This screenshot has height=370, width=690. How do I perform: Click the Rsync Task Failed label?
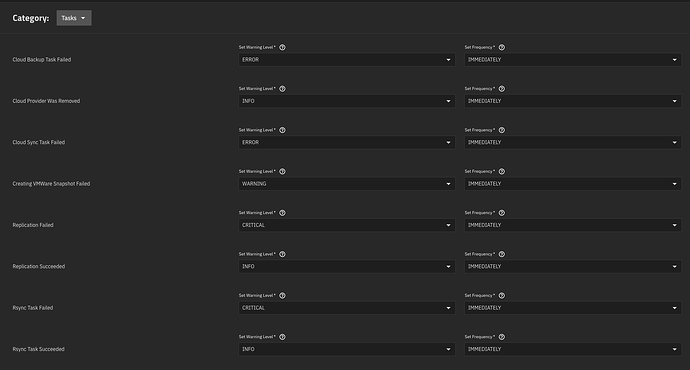click(x=33, y=308)
